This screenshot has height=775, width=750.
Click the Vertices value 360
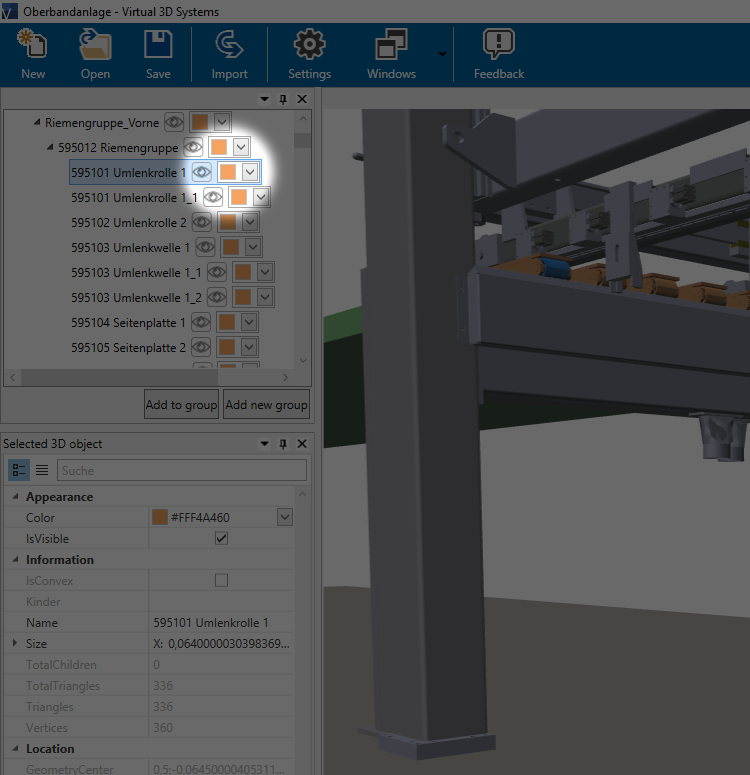(163, 728)
